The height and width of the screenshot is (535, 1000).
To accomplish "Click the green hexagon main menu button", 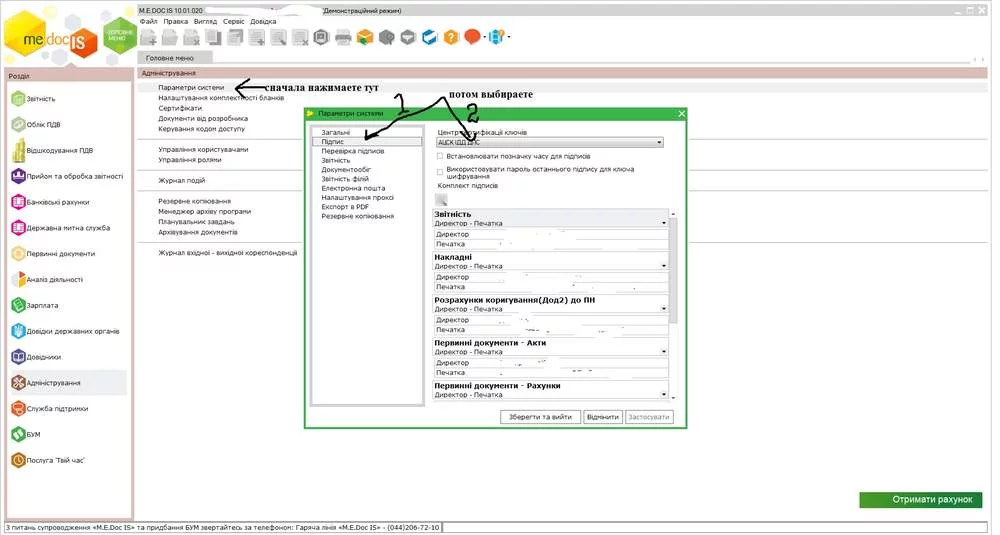I will [x=121, y=36].
